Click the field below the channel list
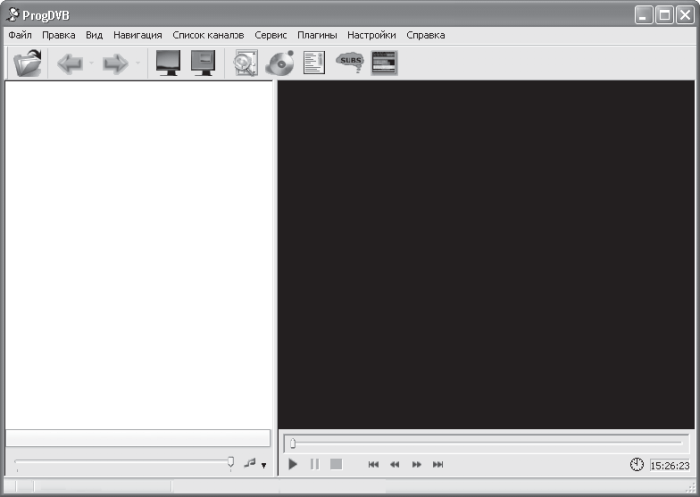This screenshot has height=497, width=700. tap(138, 438)
